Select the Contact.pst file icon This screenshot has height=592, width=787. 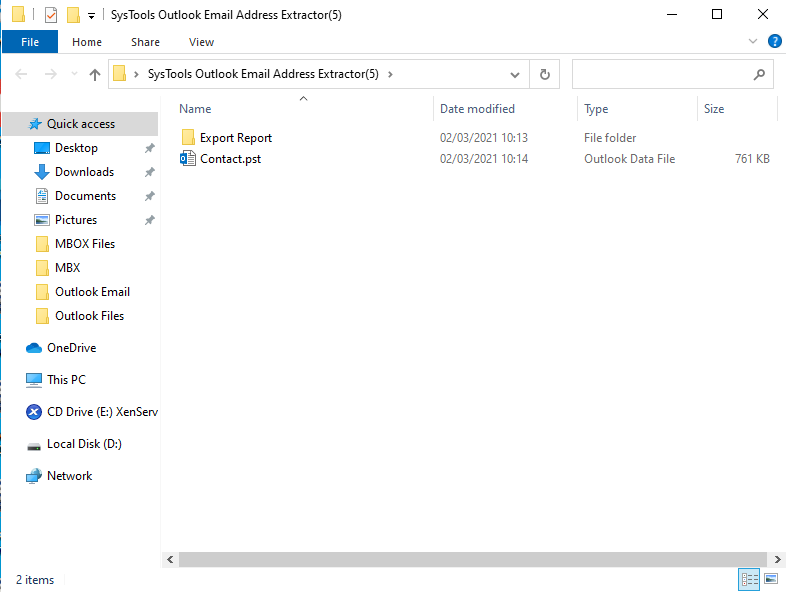[188, 159]
